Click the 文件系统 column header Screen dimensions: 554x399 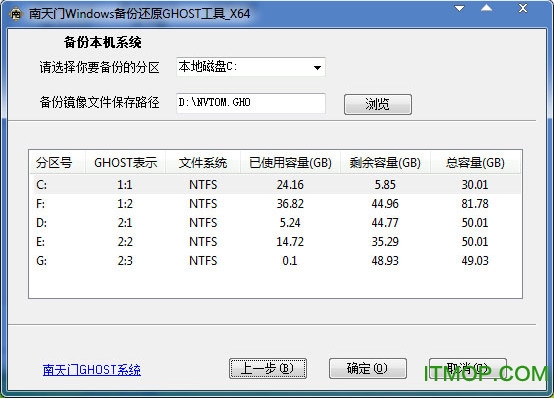click(203, 163)
